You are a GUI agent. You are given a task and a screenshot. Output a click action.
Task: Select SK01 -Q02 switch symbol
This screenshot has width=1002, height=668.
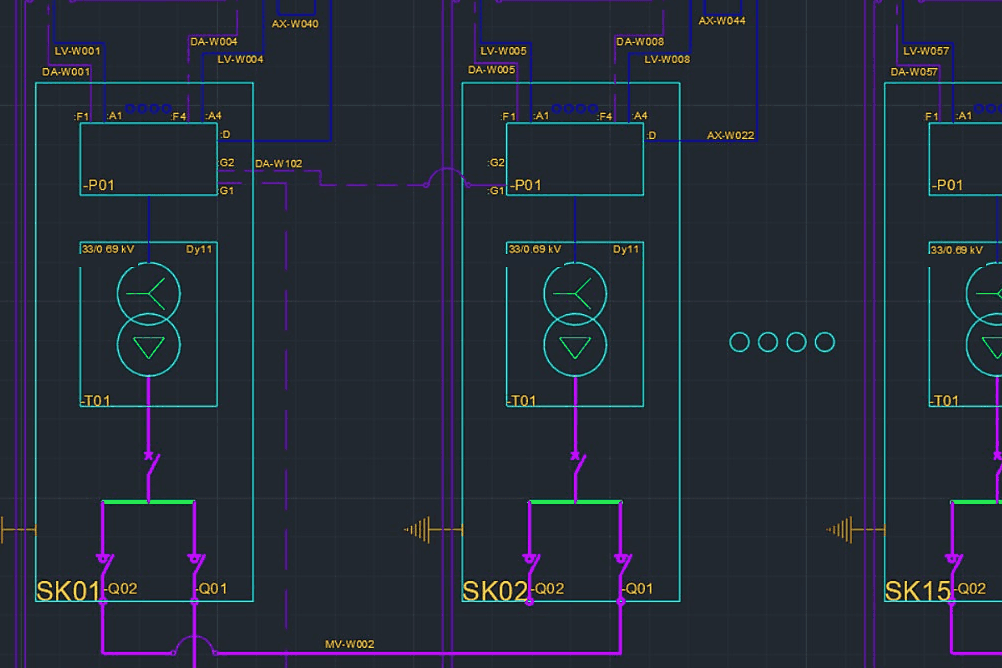(x=104, y=566)
